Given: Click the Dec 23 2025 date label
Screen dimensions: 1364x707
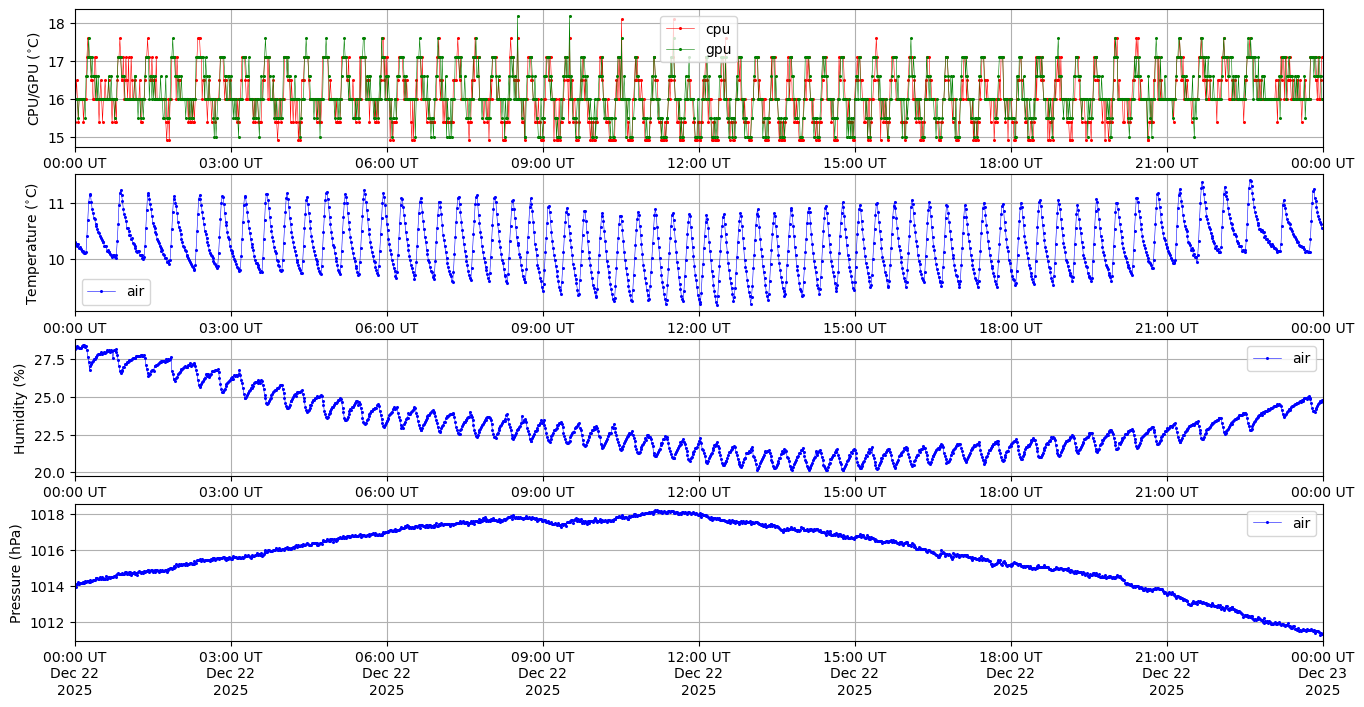Looking at the screenshot, I should (x=1322, y=673).
